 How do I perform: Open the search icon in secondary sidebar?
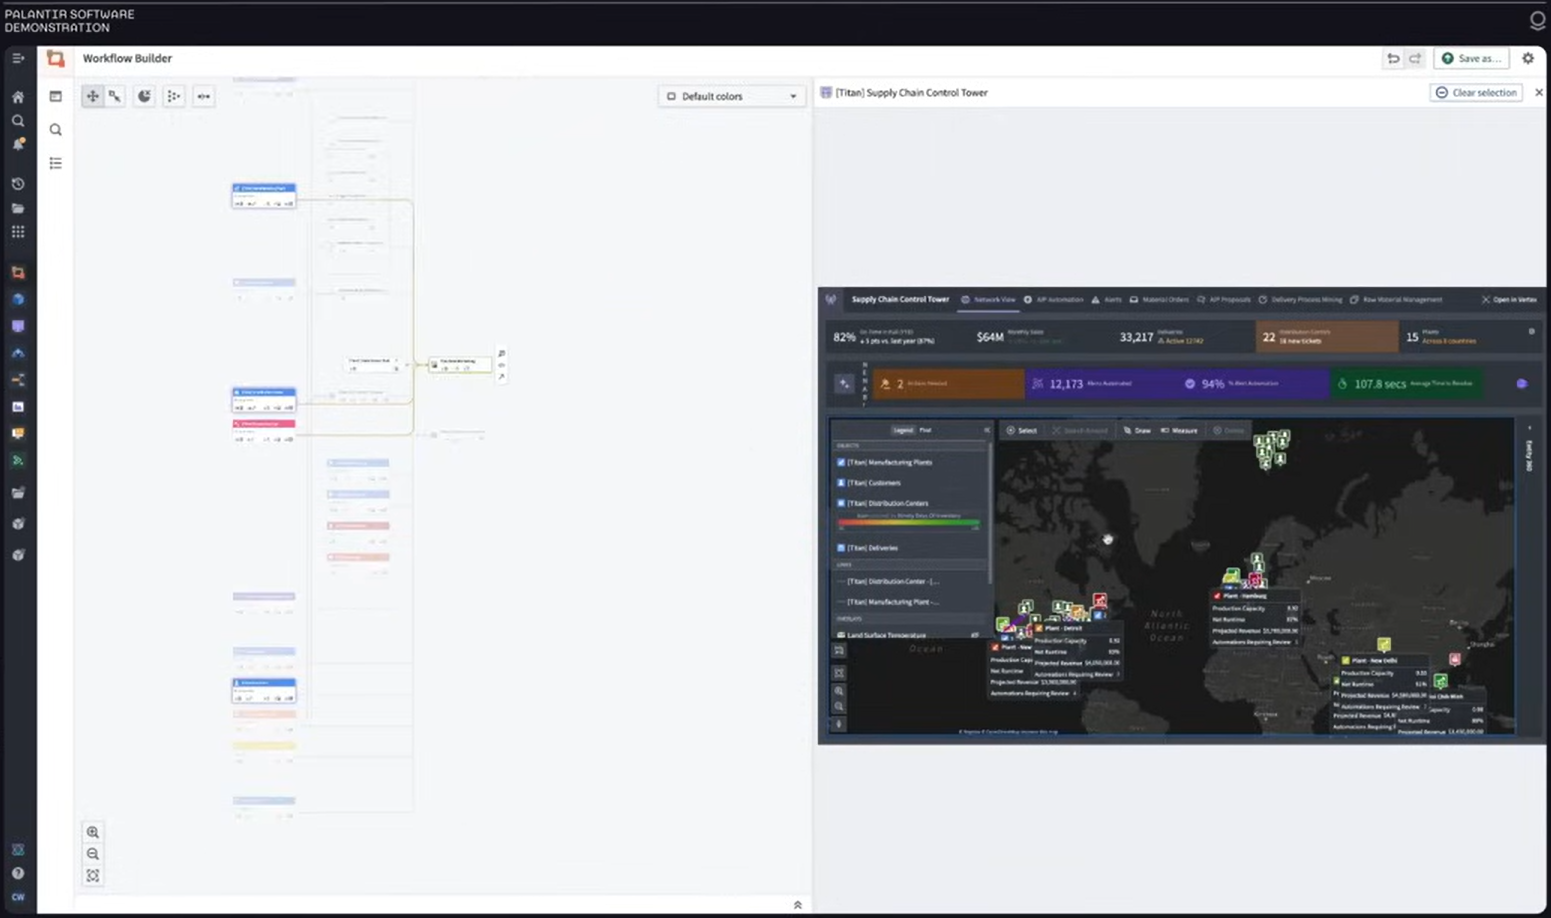[56, 130]
